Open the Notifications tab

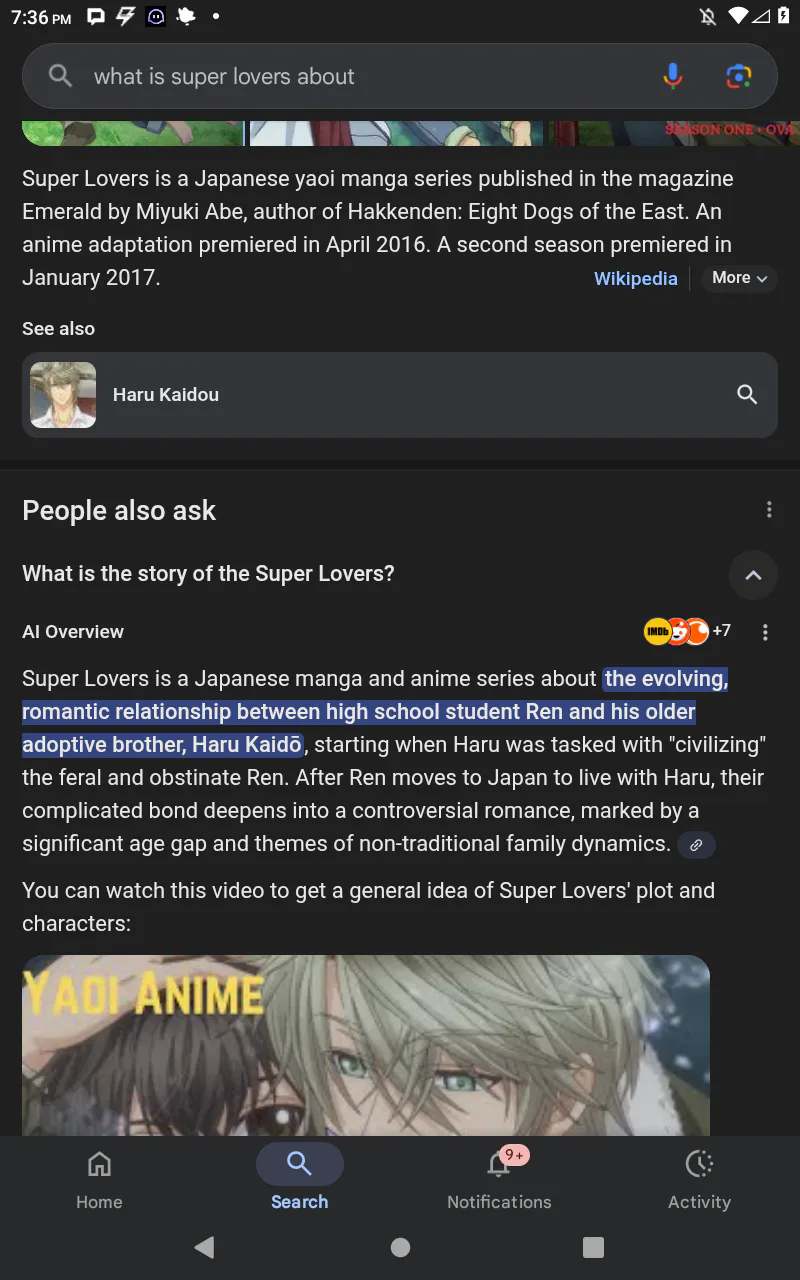click(x=499, y=1179)
